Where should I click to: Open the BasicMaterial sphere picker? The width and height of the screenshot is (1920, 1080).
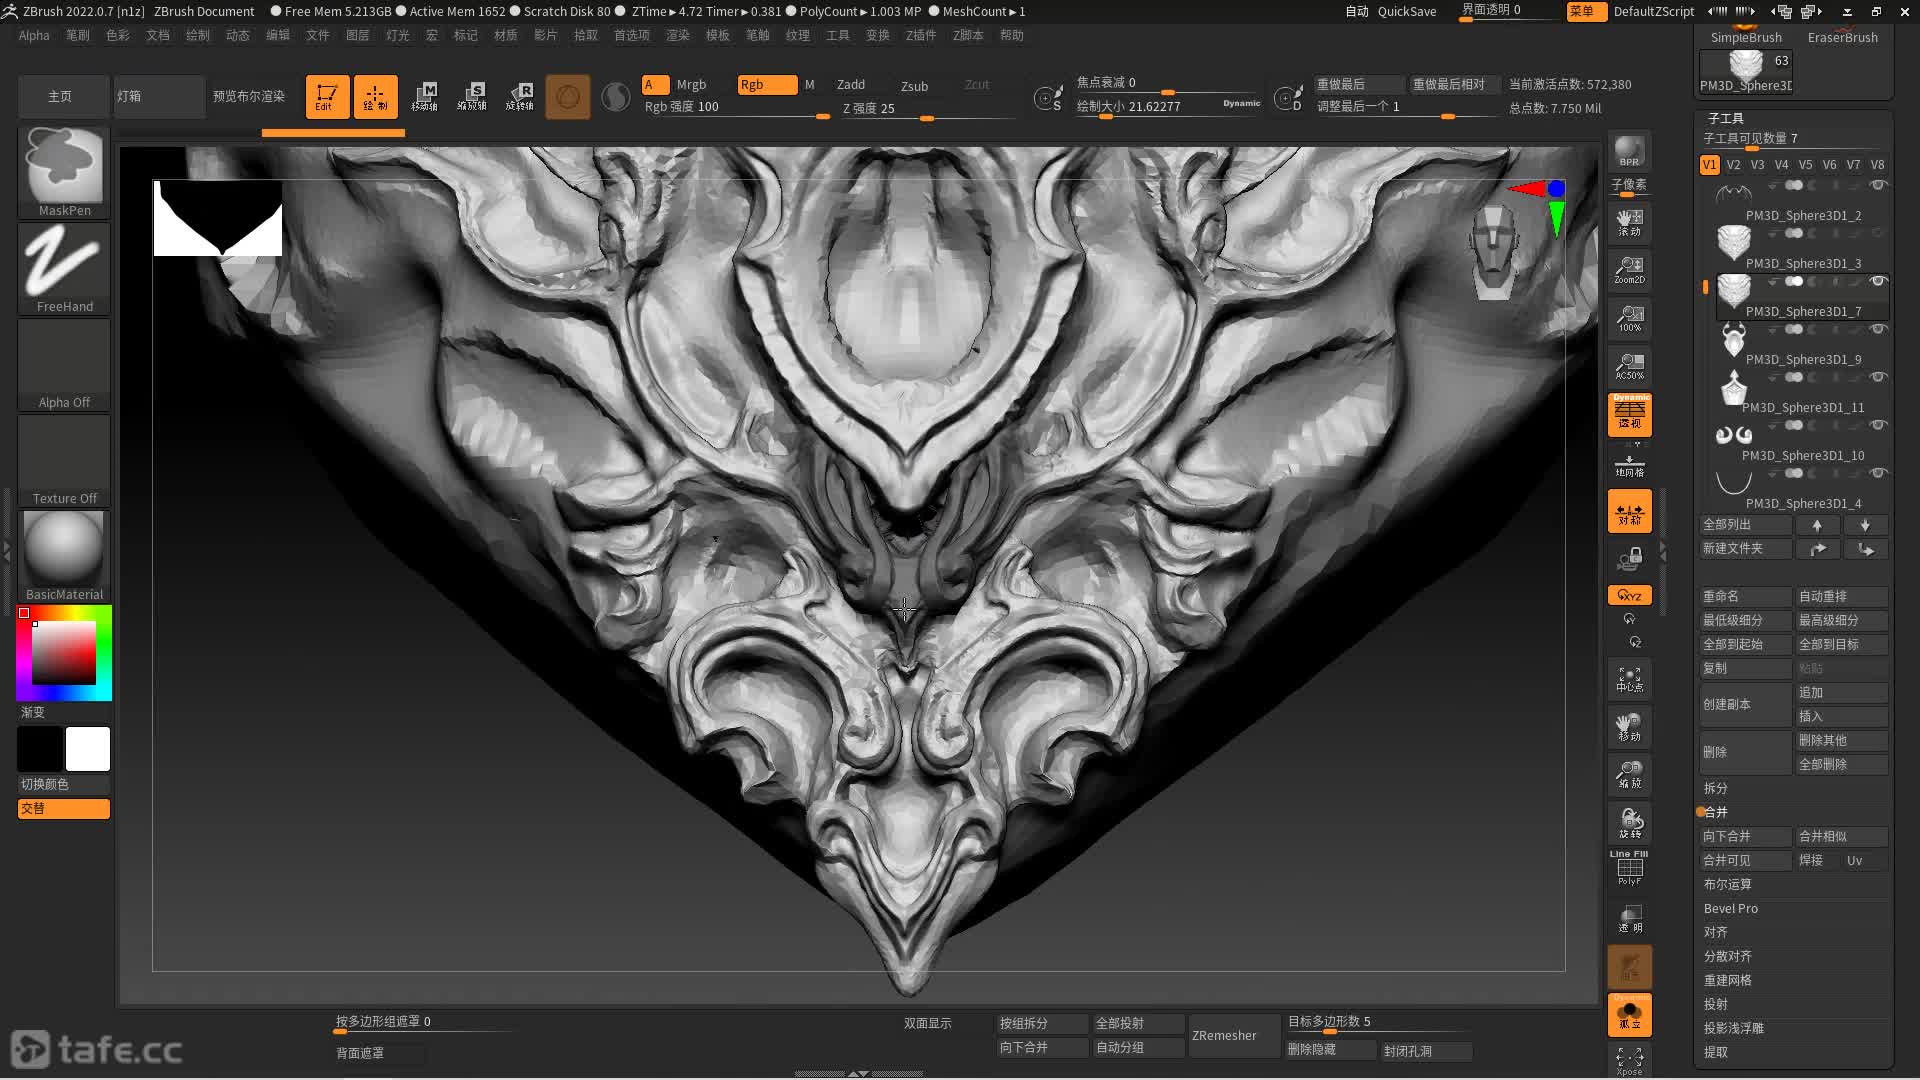(x=64, y=548)
